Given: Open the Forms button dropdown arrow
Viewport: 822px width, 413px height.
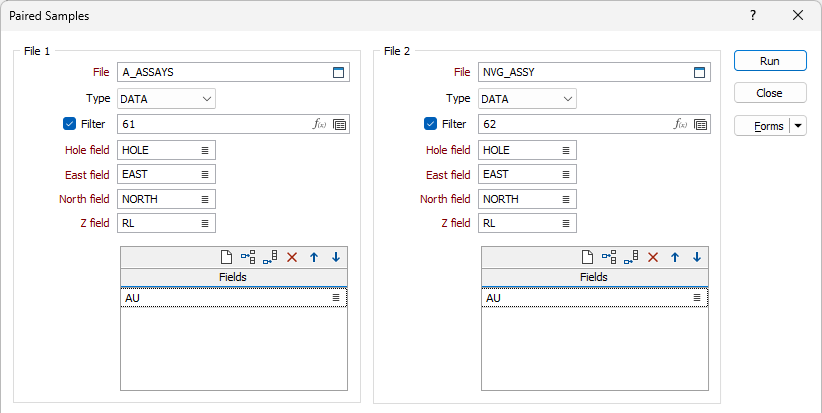Looking at the screenshot, I should coord(798,126).
